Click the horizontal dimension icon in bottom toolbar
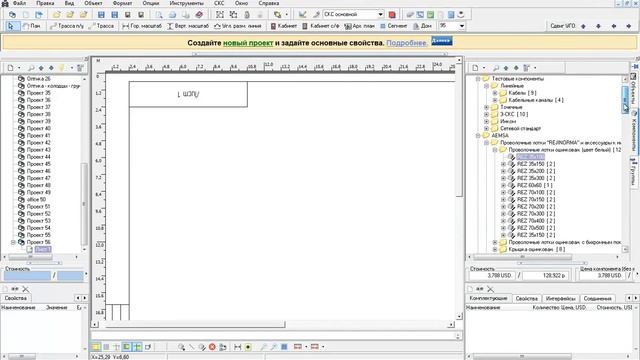 coord(238,347)
